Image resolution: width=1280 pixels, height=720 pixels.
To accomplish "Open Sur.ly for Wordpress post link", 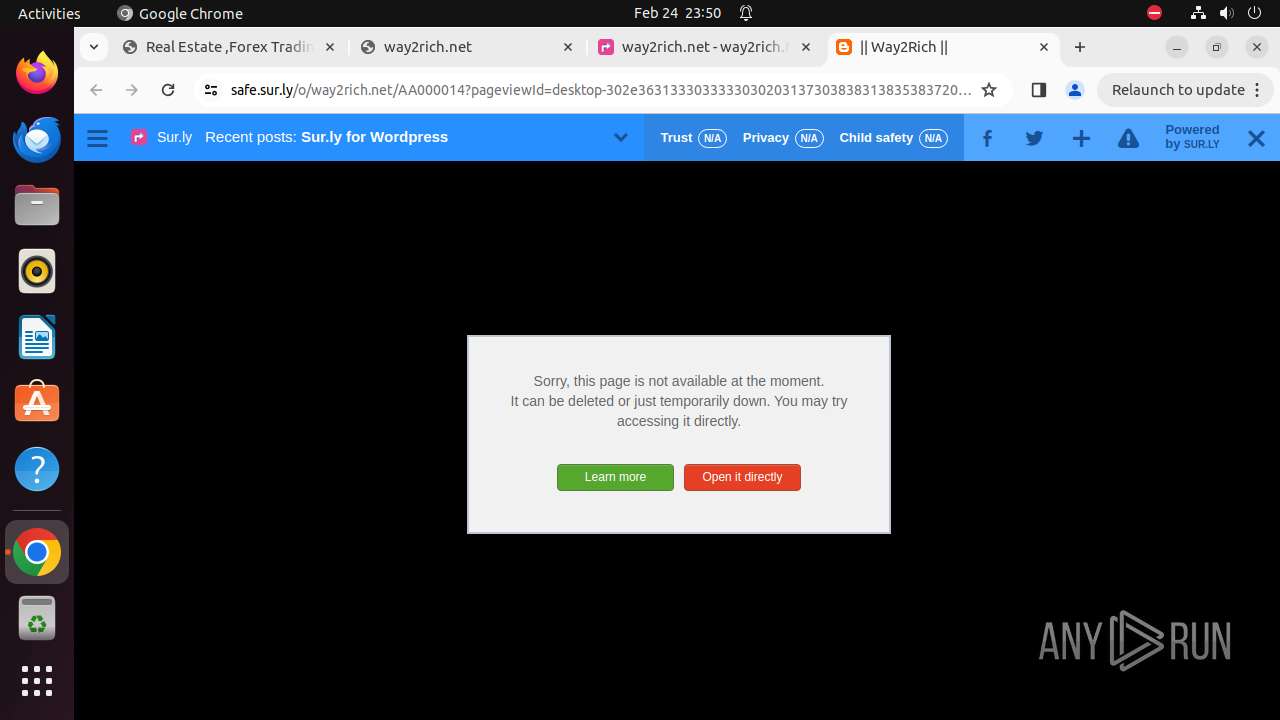I will [374, 137].
